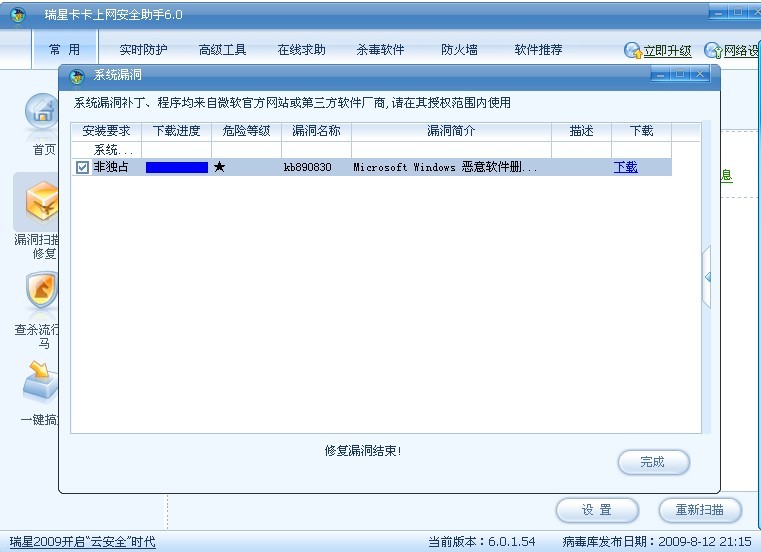Click the 一键搞定 download tray icon
Viewport: 761px width, 552px height.
tap(42, 380)
